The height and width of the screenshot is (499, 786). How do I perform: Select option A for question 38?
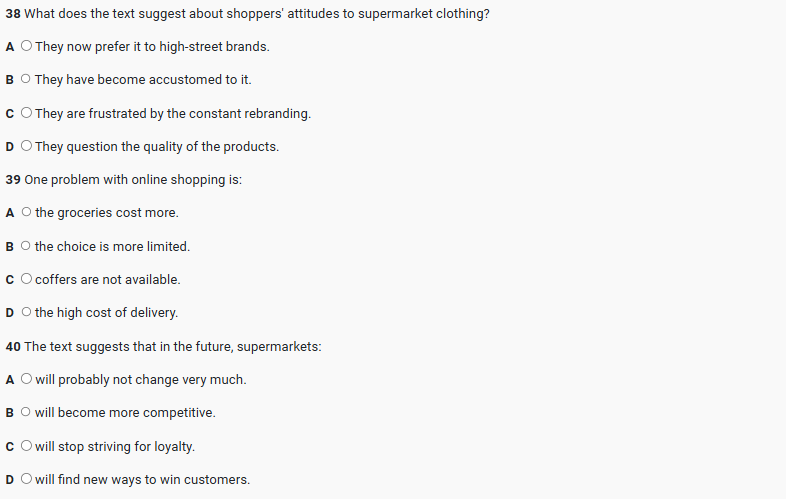26,47
